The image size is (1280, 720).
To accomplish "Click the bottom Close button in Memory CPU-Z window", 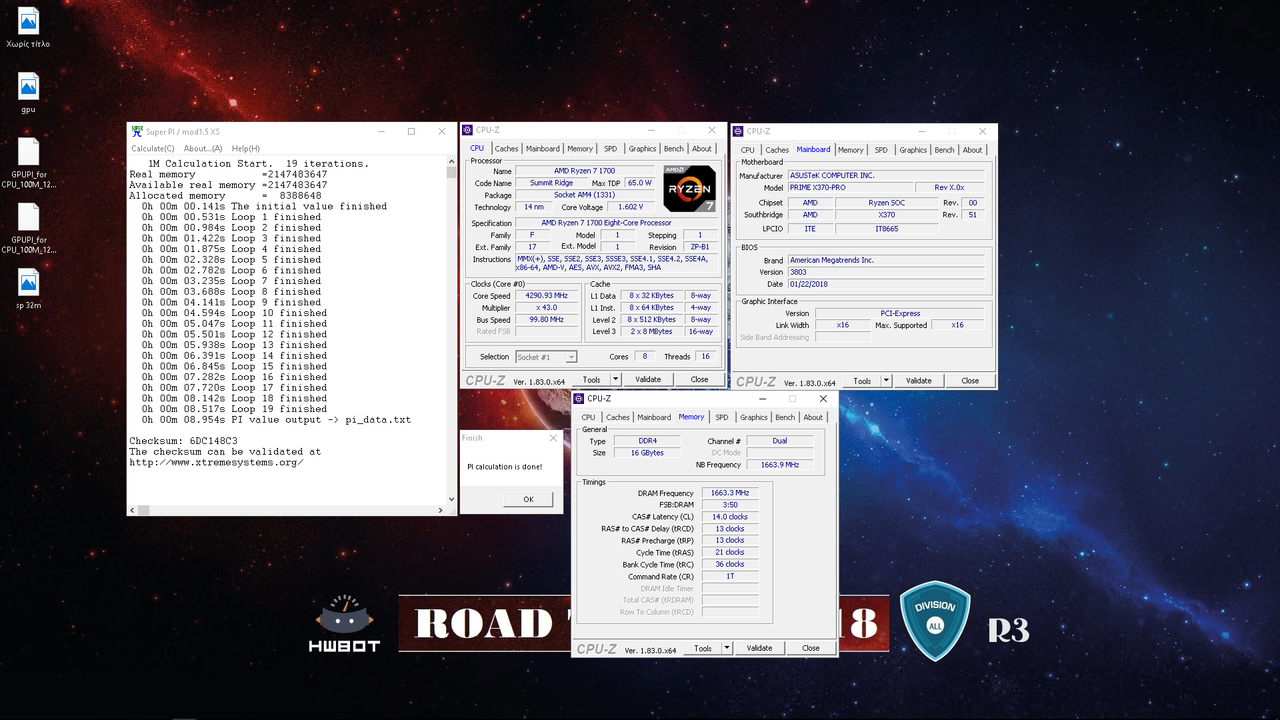I will pos(810,648).
